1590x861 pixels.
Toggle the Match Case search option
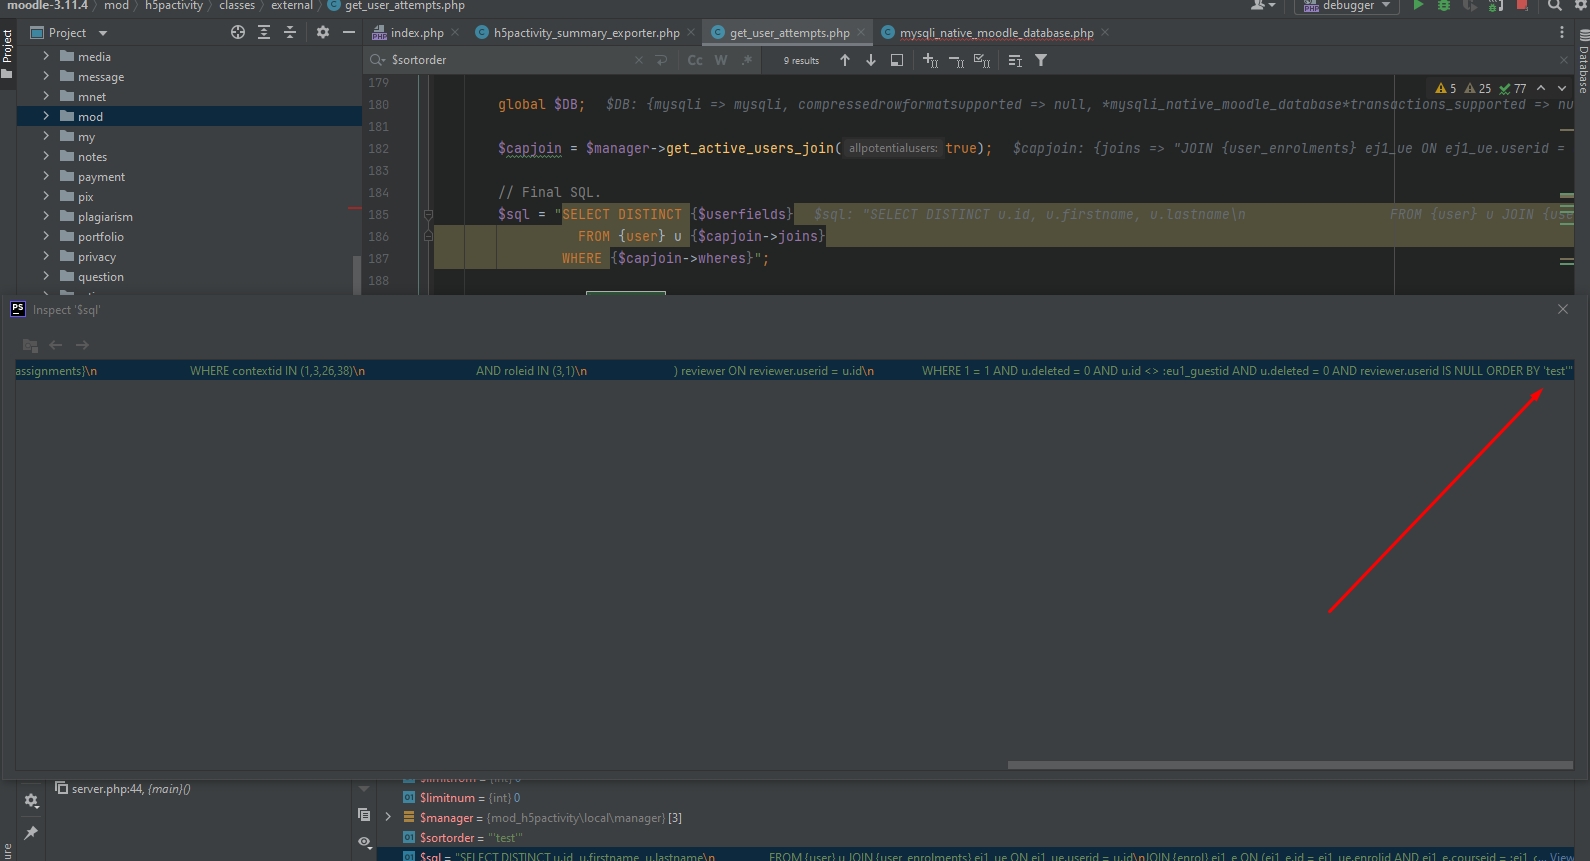click(695, 60)
